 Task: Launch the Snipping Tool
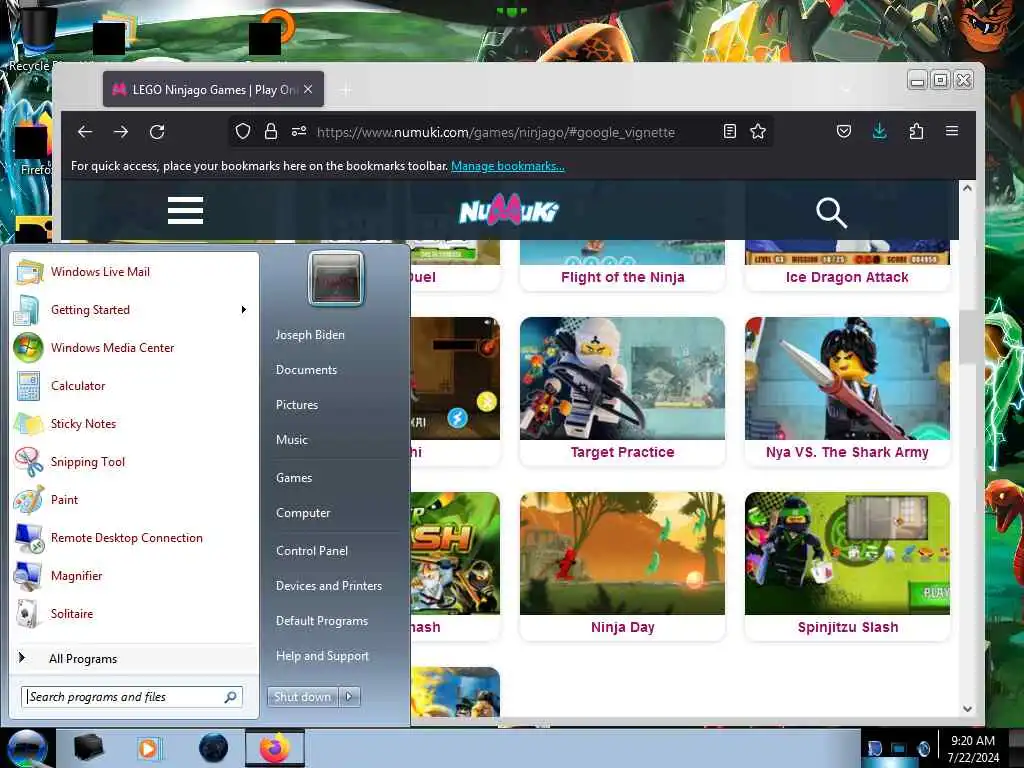134,462
